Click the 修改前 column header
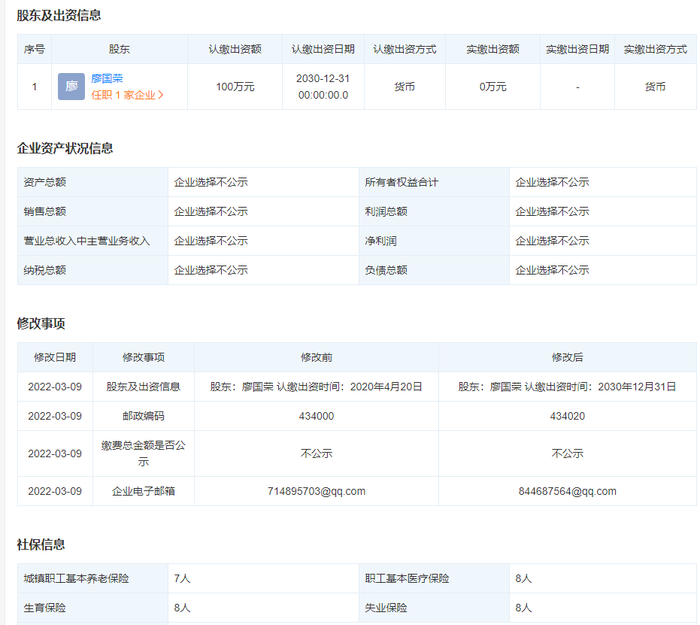 click(x=316, y=357)
